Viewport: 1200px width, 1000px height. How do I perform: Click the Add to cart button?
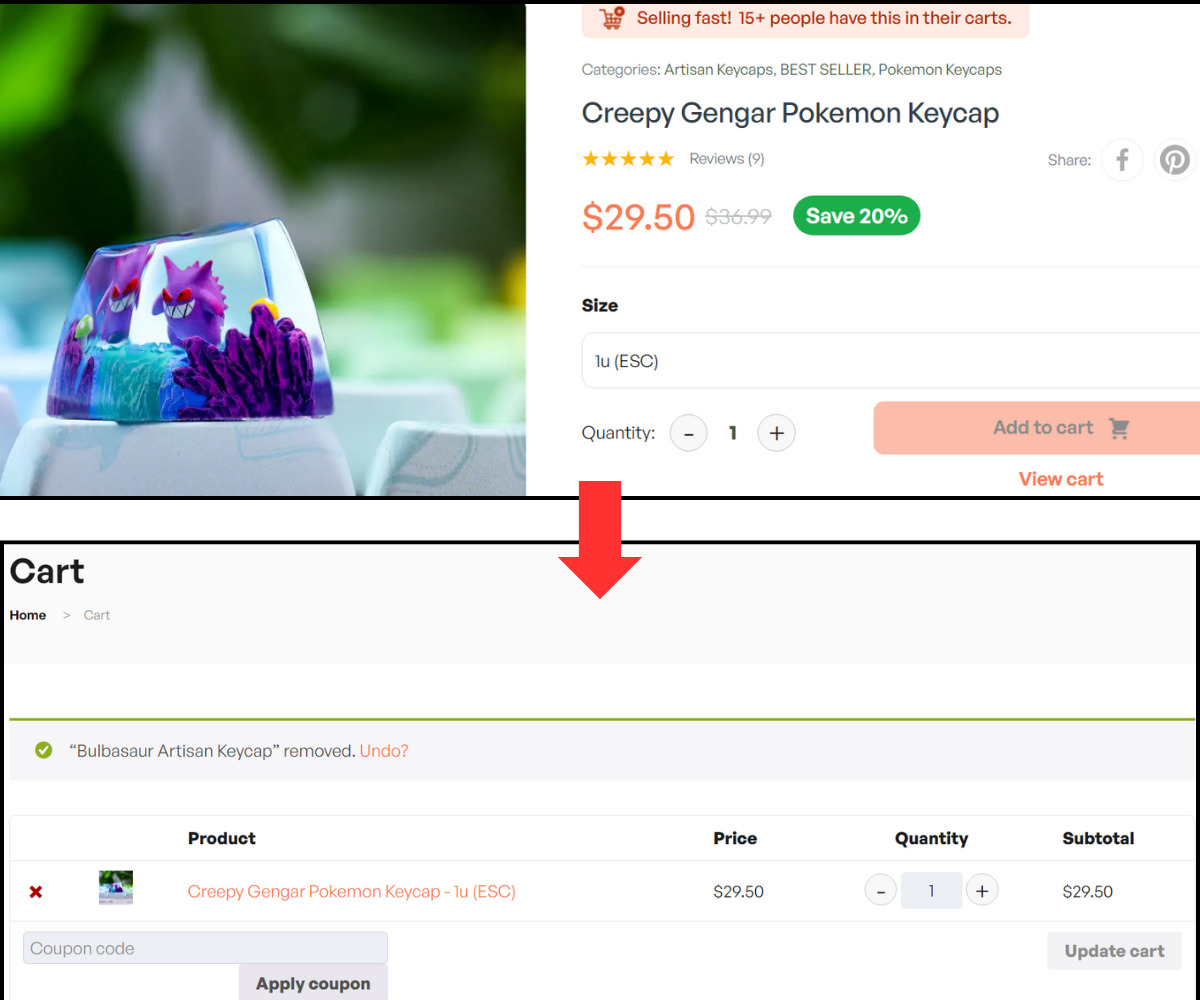[1037, 428]
